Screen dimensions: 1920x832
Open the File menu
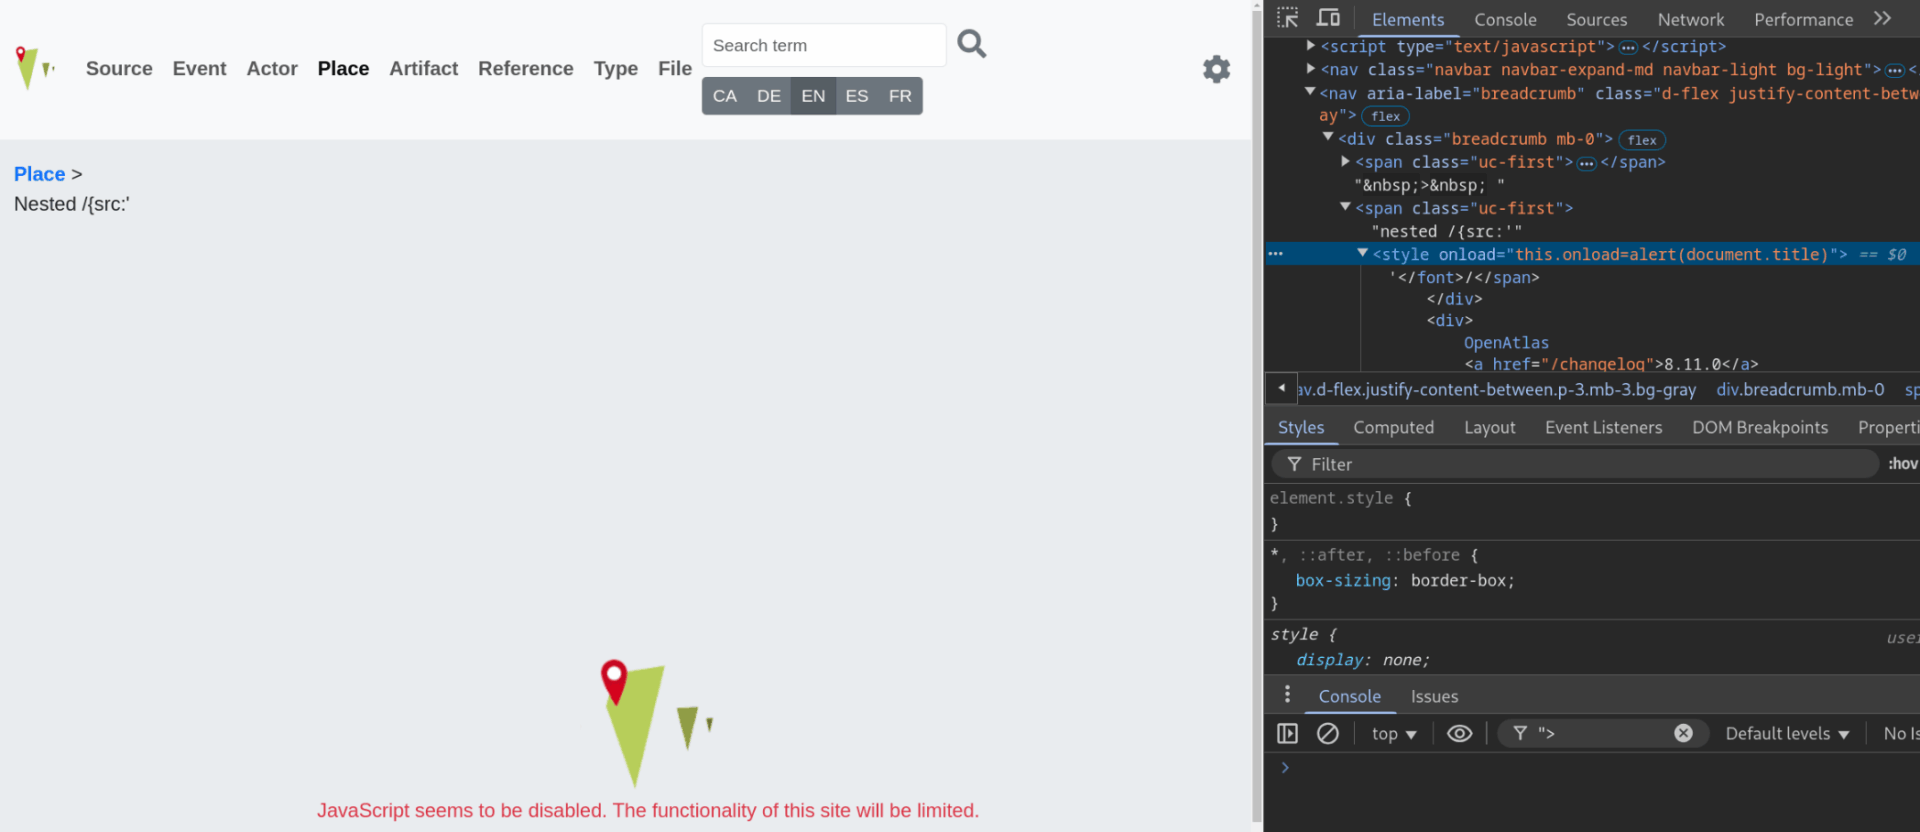675,68
